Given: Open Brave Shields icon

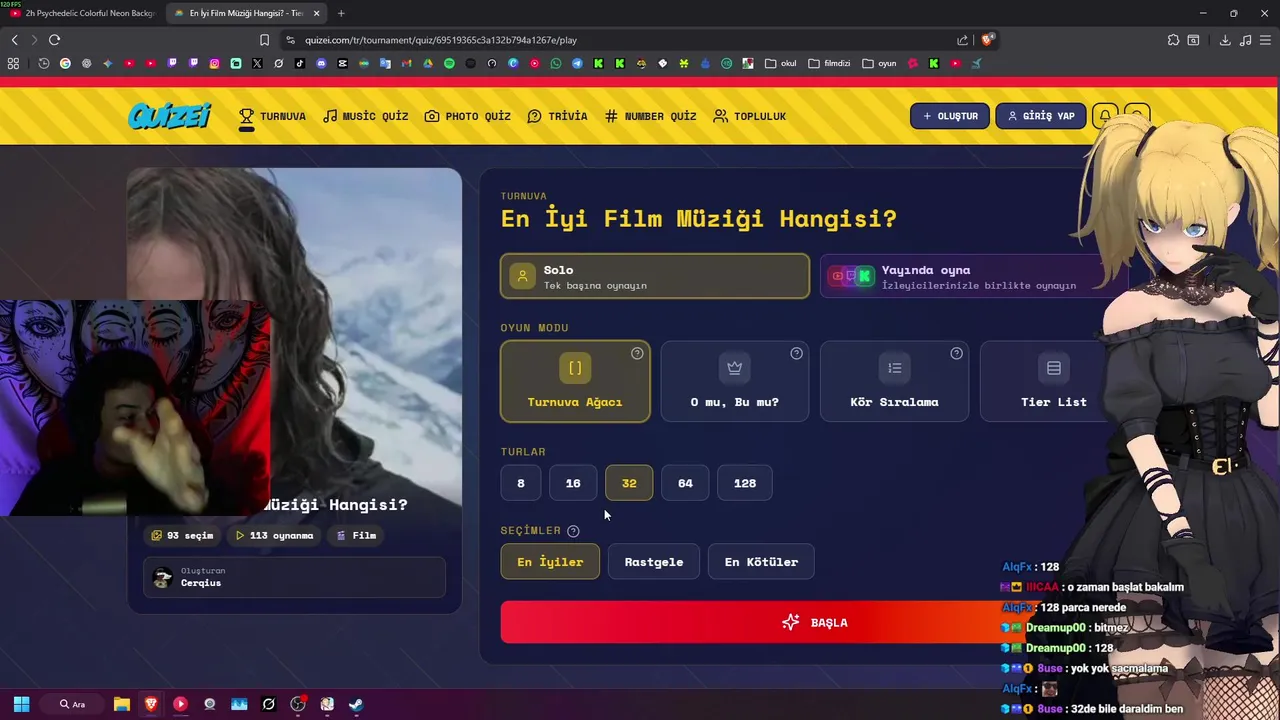Looking at the screenshot, I should pyautogui.click(x=987, y=40).
